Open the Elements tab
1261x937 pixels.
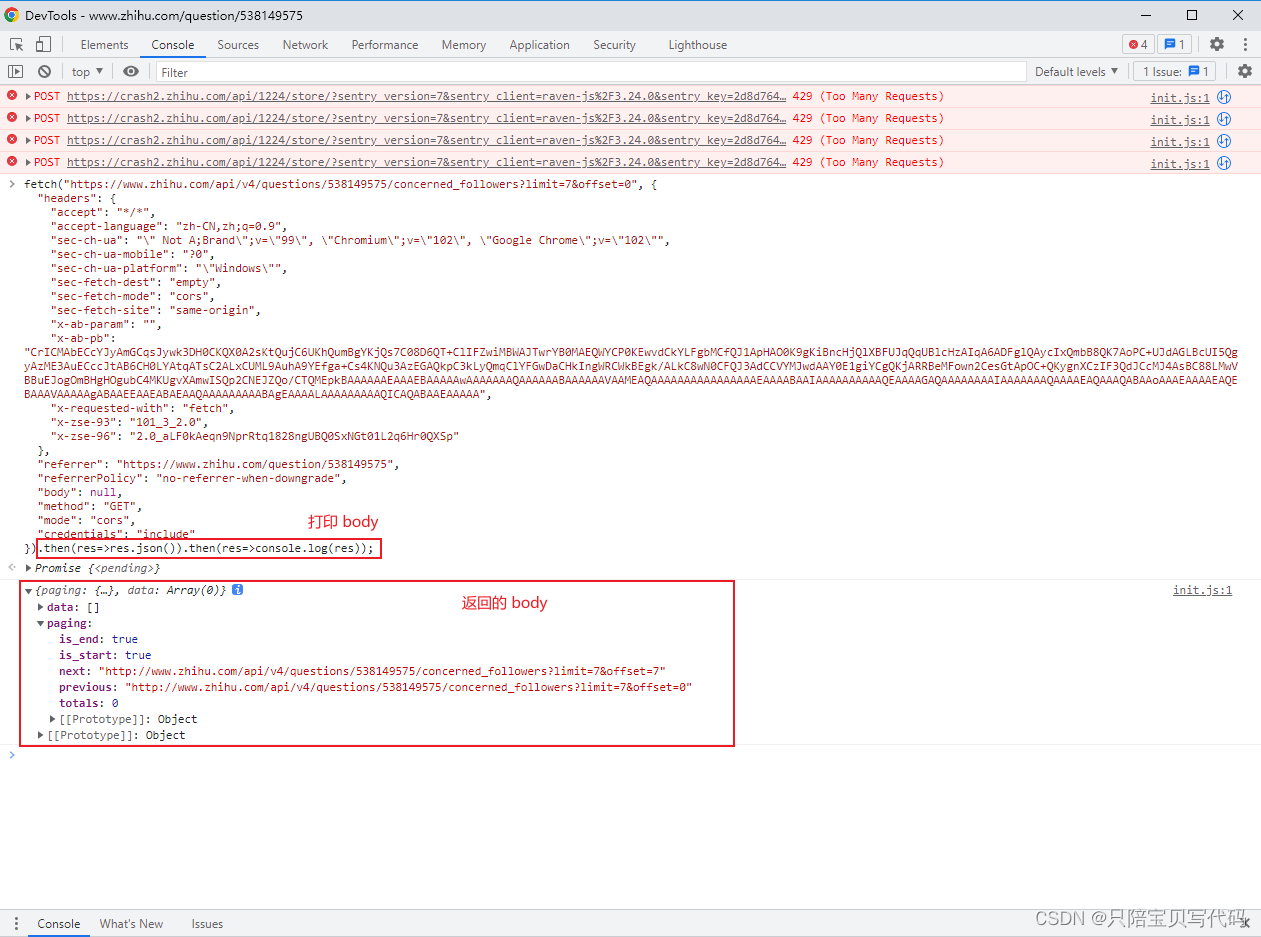point(105,45)
